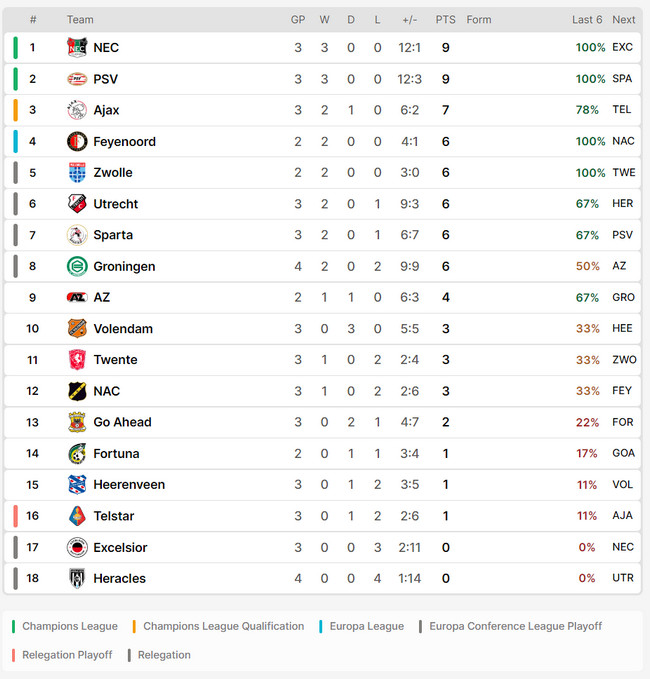Sort table by GP column header

(x=298, y=20)
